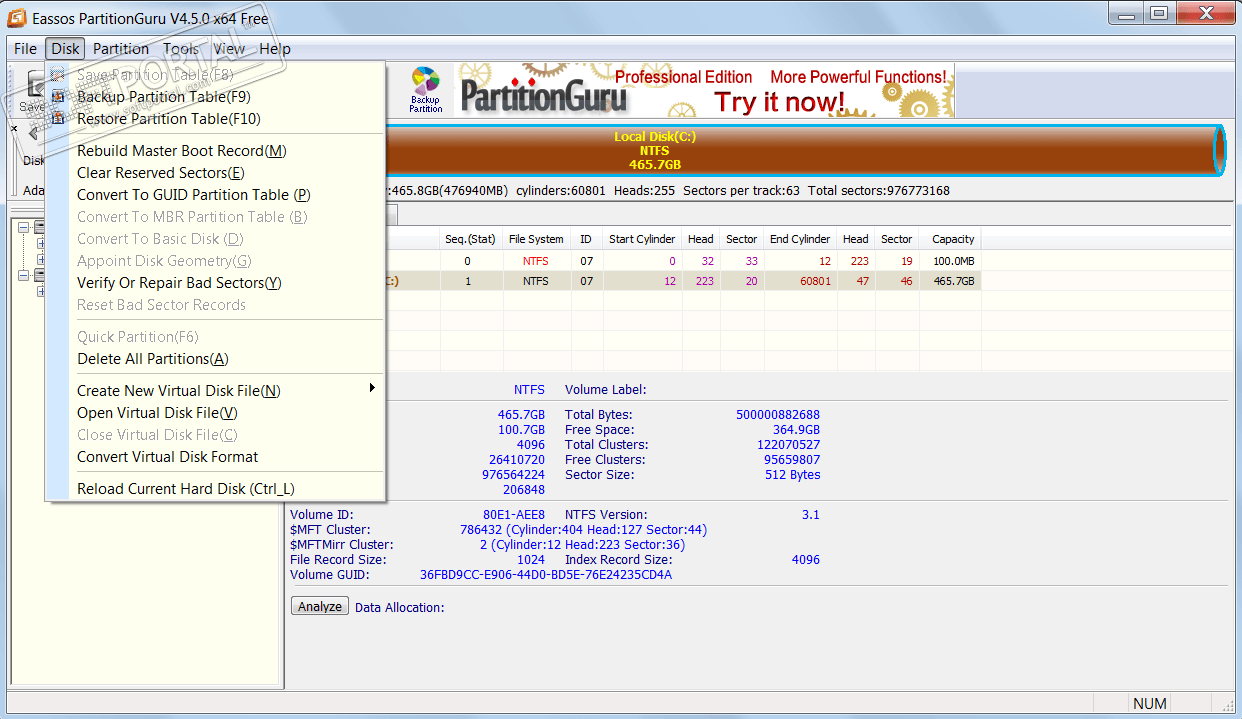Click the NUM indicator in the status bar
Image resolution: width=1242 pixels, height=719 pixels.
point(1150,703)
